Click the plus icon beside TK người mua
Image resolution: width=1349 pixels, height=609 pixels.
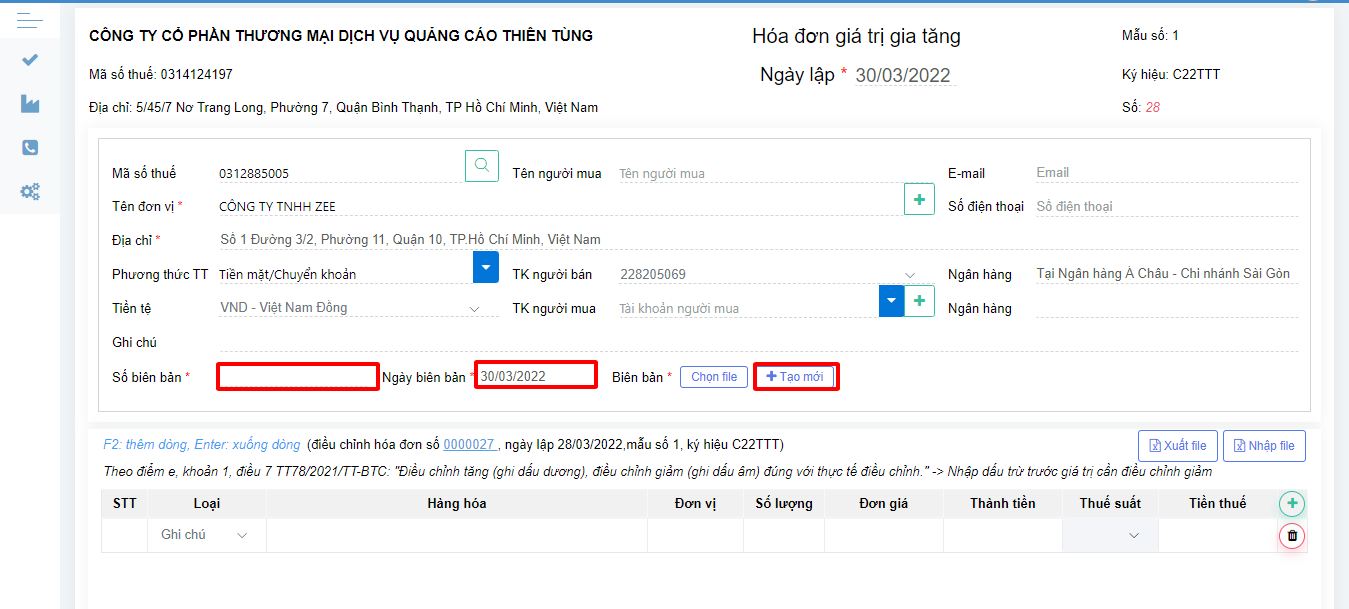918,300
